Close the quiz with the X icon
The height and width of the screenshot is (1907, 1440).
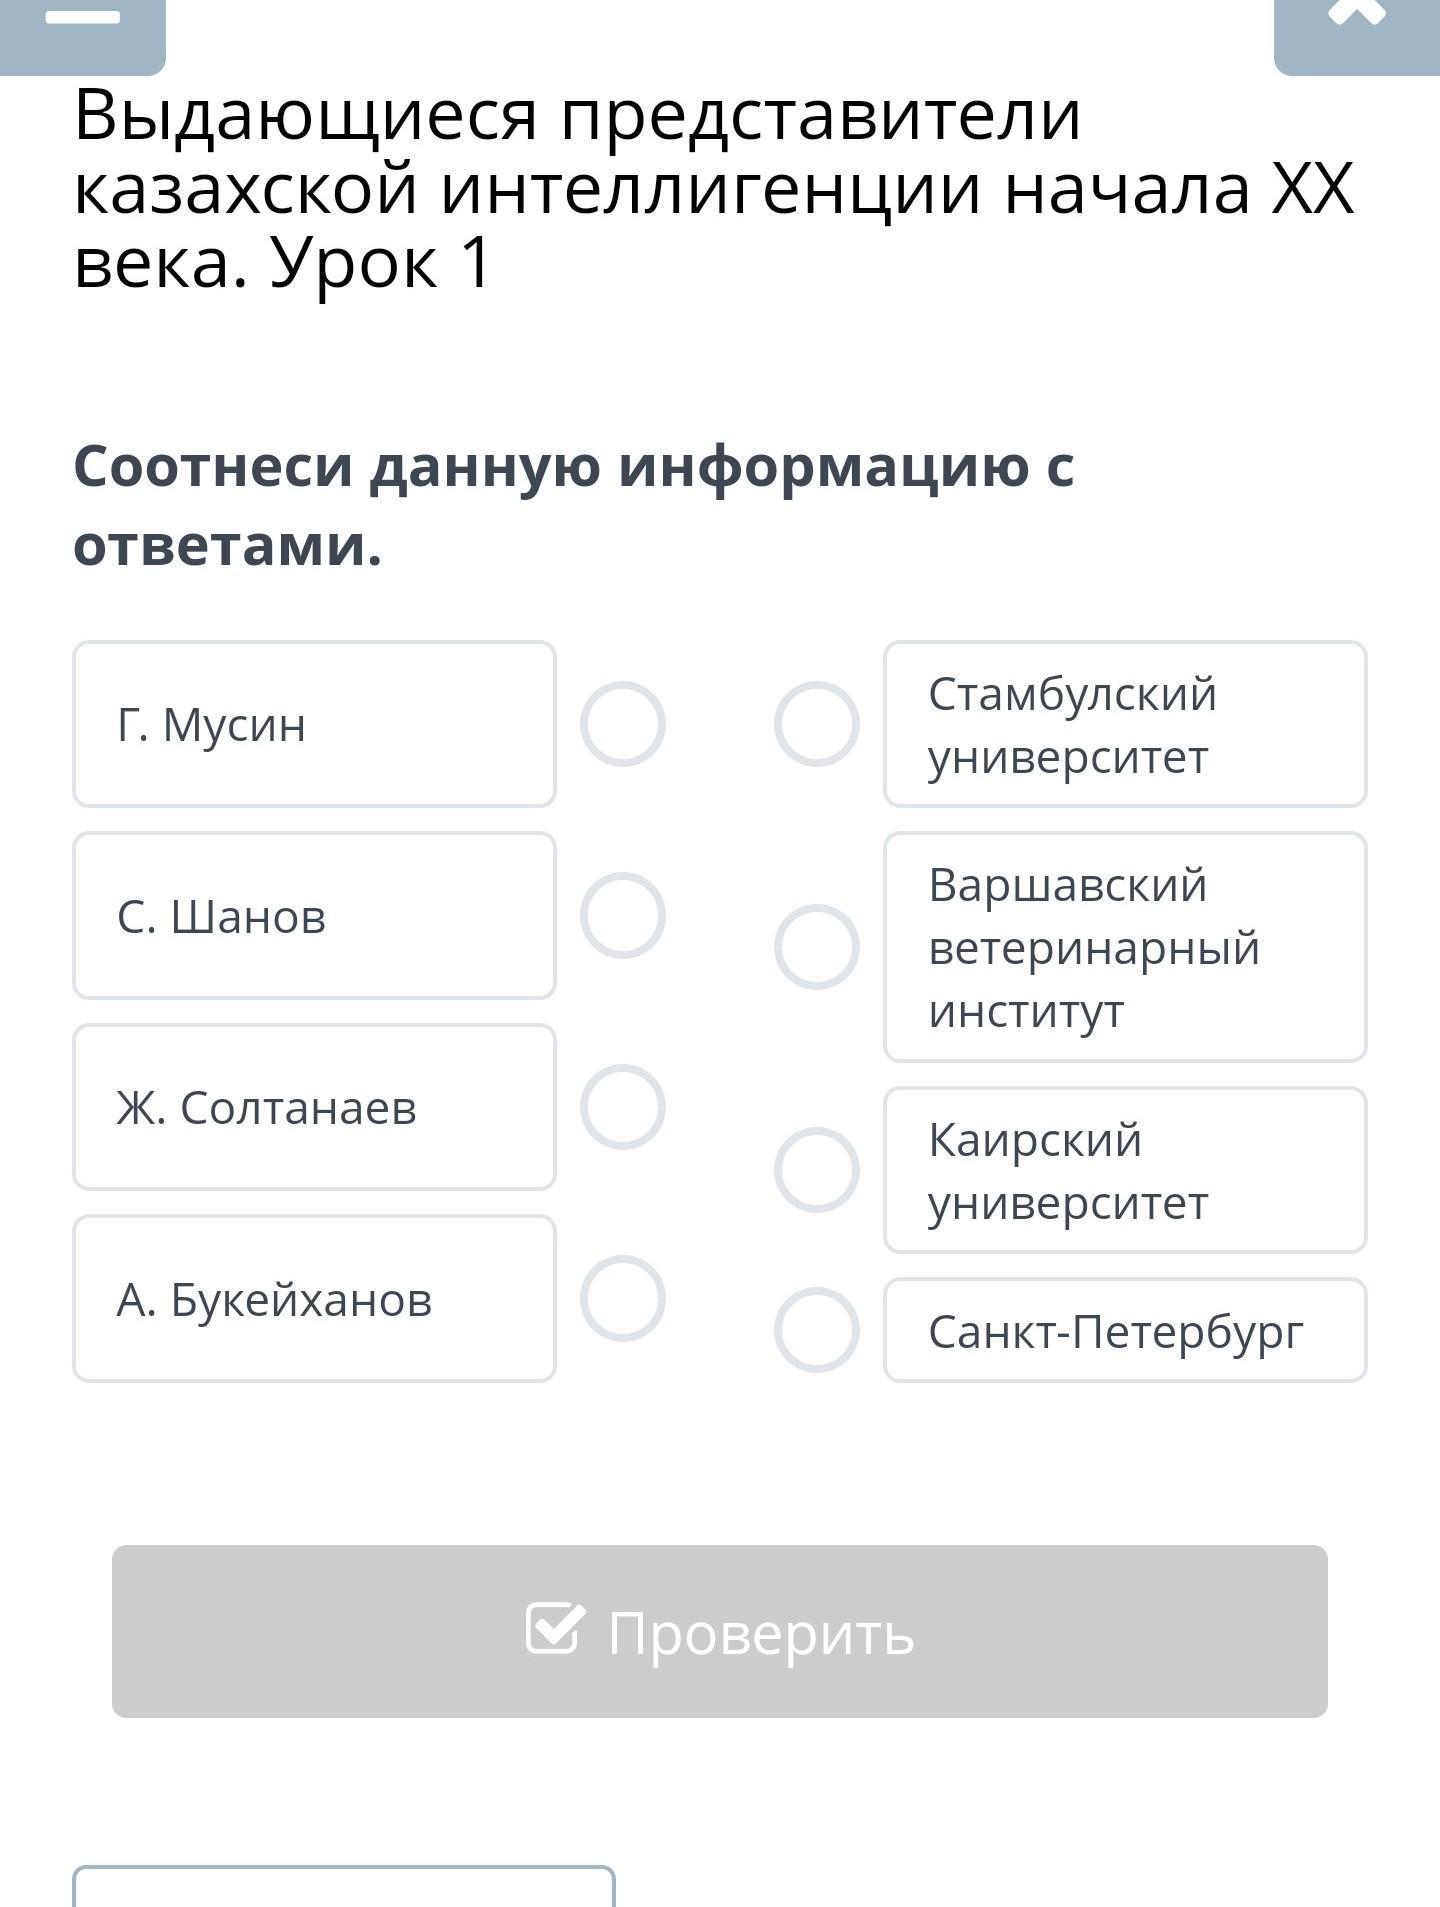1356,14
